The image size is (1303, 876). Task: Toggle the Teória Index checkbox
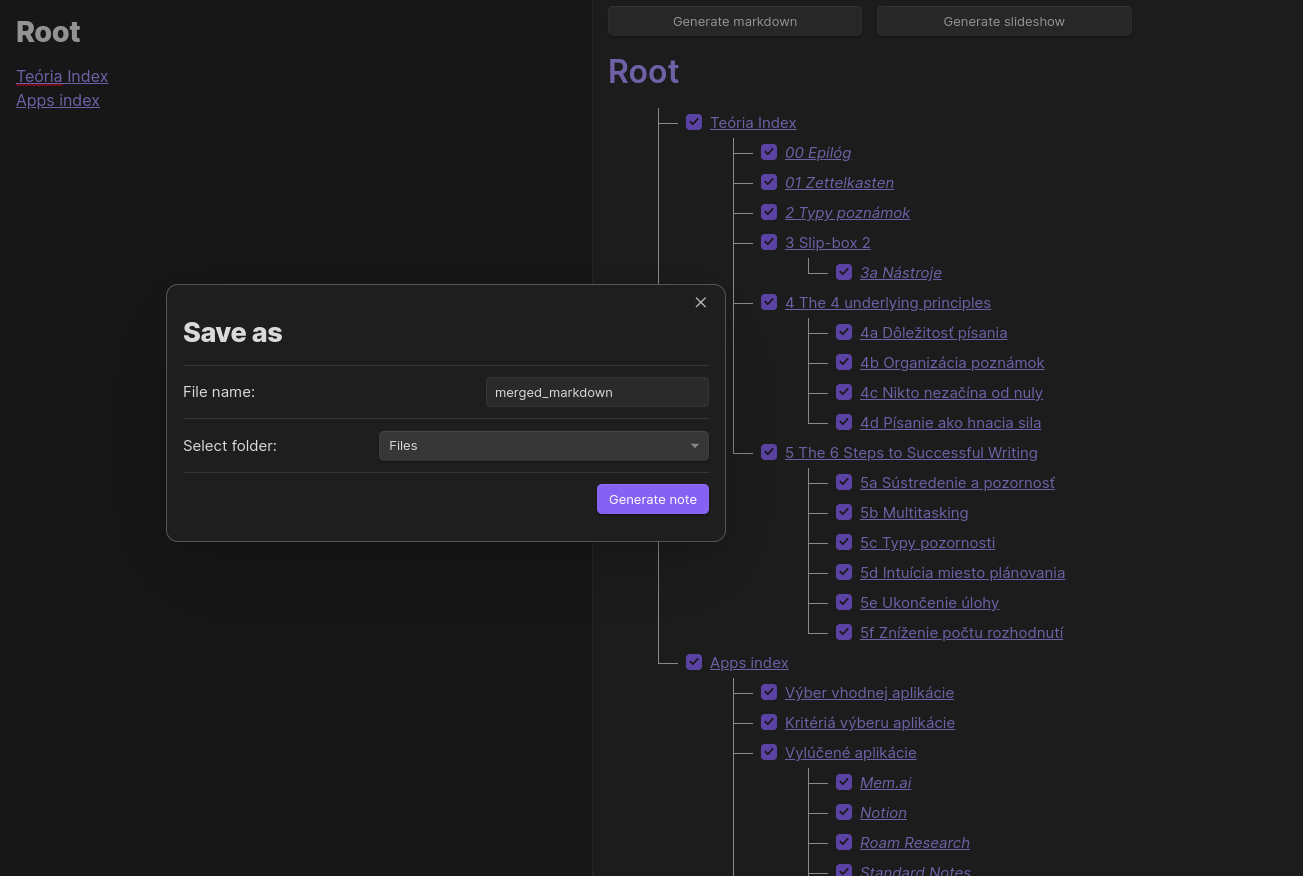[x=694, y=122]
